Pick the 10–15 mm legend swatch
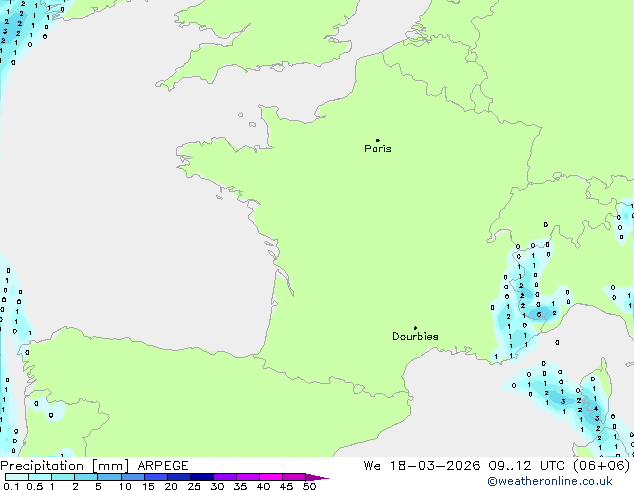This screenshot has height=490, width=634. click(x=132, y=477)
